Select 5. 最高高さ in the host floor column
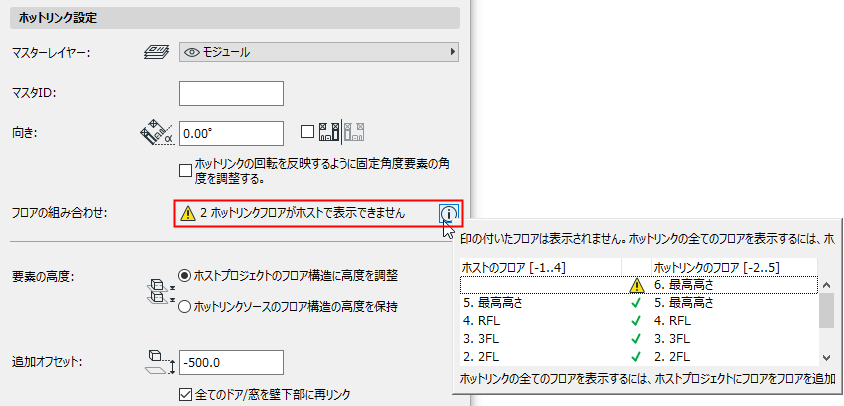The image size is (844, 406). [x=493, y=303]
